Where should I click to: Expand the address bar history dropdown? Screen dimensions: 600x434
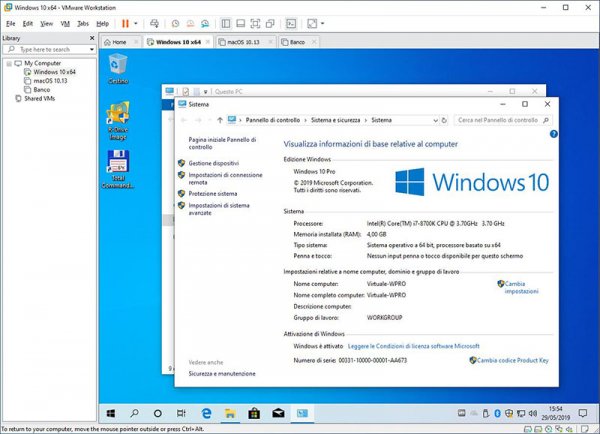[435, 121]
